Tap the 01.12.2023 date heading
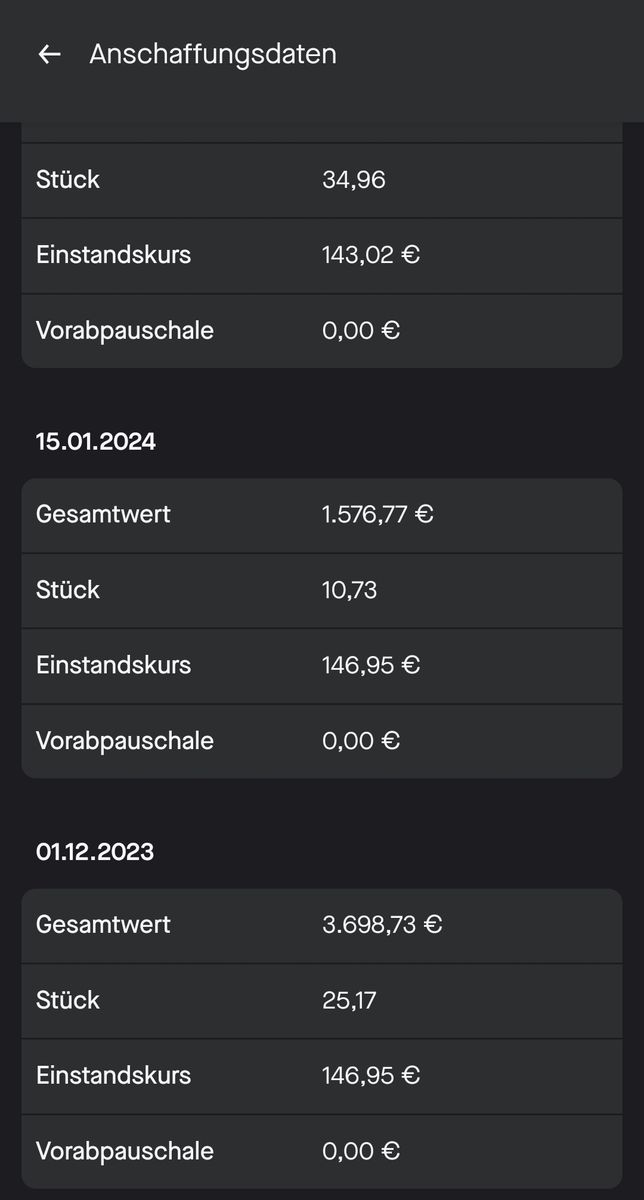Screen dimensions: 644x1200 (x=95, y=852)
